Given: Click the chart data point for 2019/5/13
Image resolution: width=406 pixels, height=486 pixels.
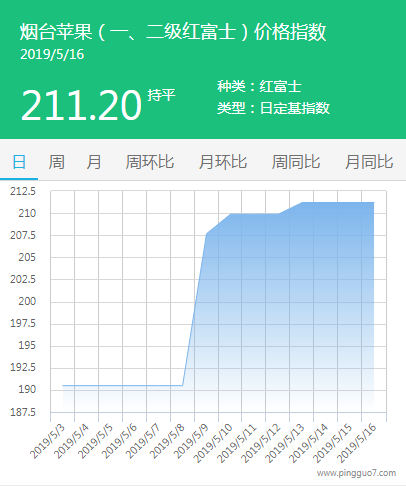Looking at the screenshot, I should pyautogui.click(x=302, y=202).
